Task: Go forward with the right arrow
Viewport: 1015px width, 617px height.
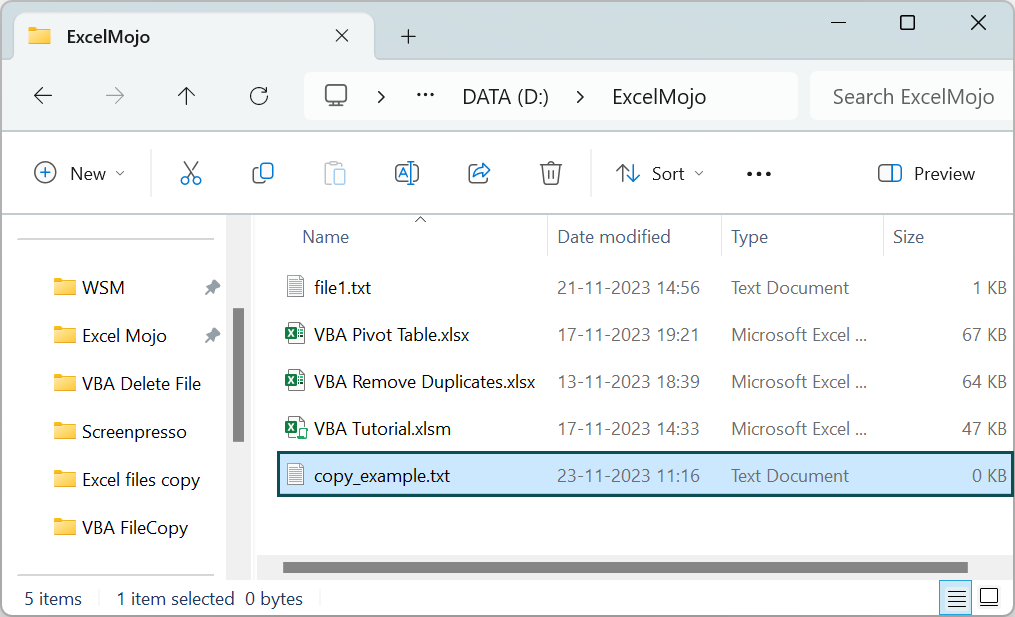Action: (115, 96)
